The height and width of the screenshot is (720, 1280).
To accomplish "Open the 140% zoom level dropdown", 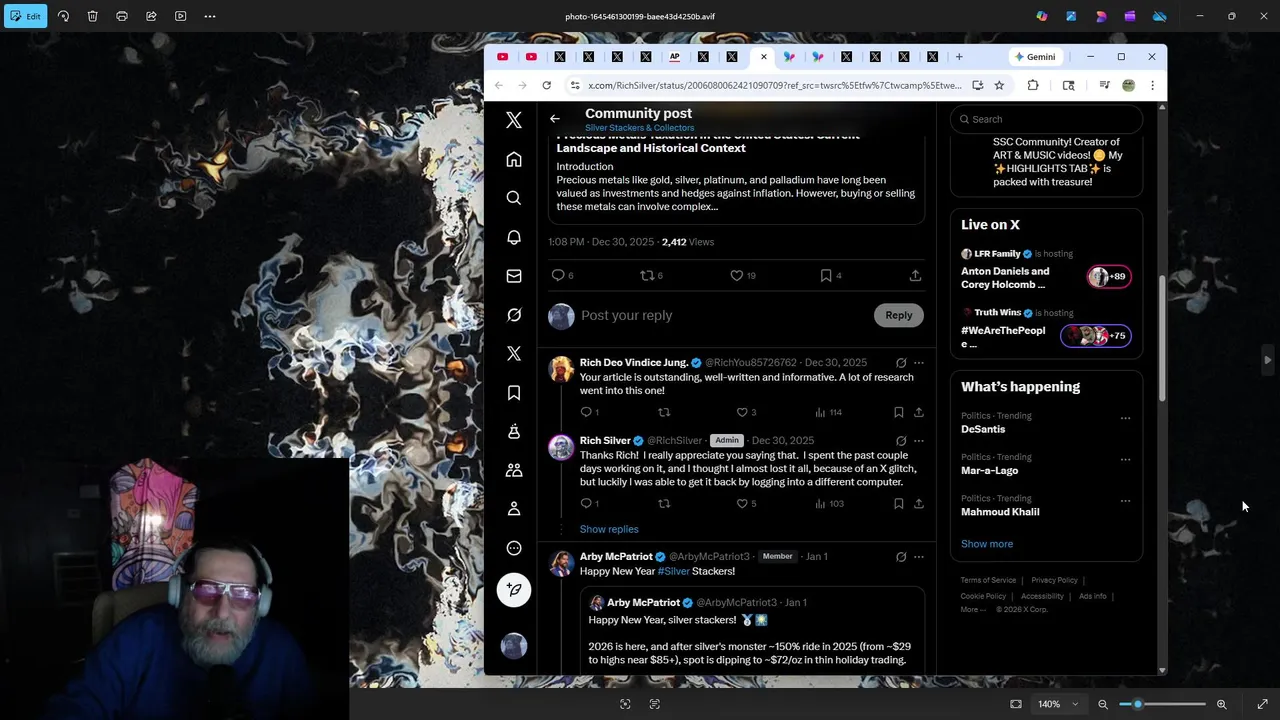I will pyautogui.click(x=1057, y=704).
